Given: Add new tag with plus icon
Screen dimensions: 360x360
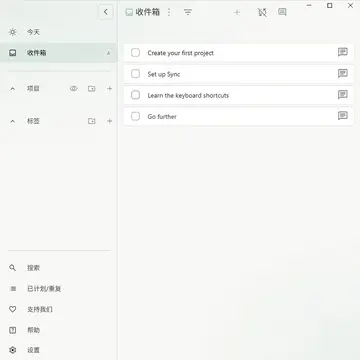Looking at the screenshot, I should (x=109, y=121).
